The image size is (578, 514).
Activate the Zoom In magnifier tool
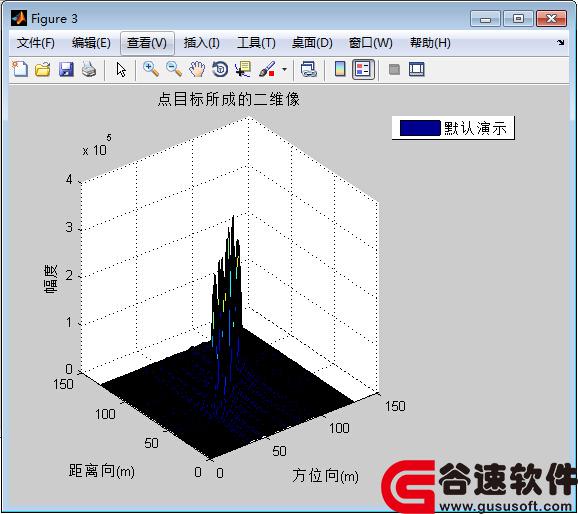point(151,69)
